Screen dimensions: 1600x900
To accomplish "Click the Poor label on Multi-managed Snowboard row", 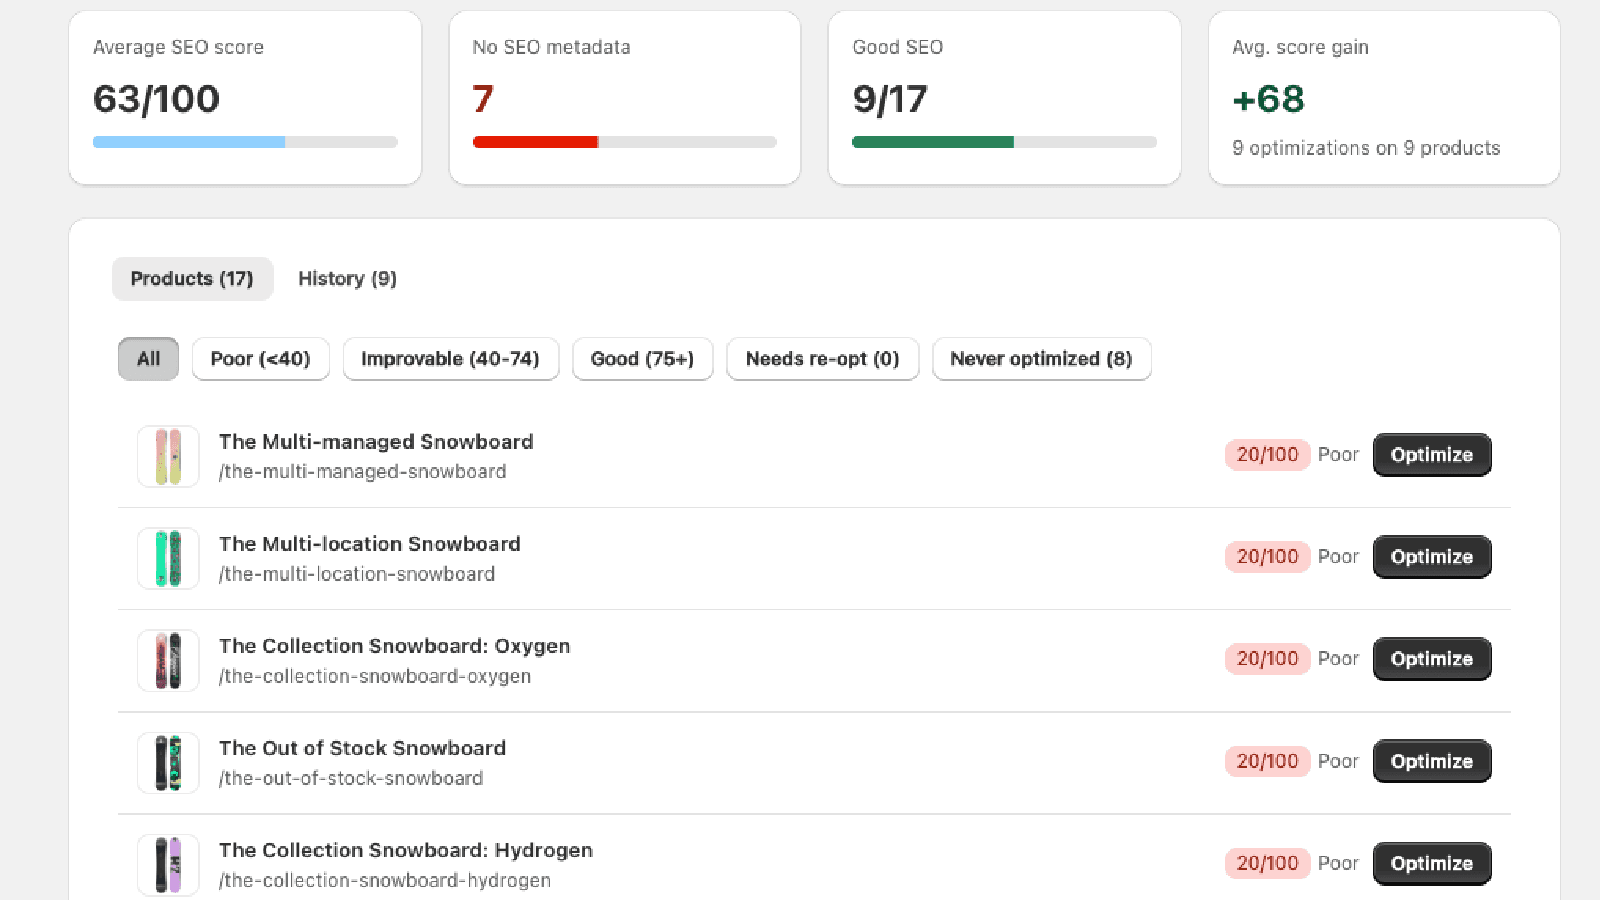I will [x=1338, y=455].
